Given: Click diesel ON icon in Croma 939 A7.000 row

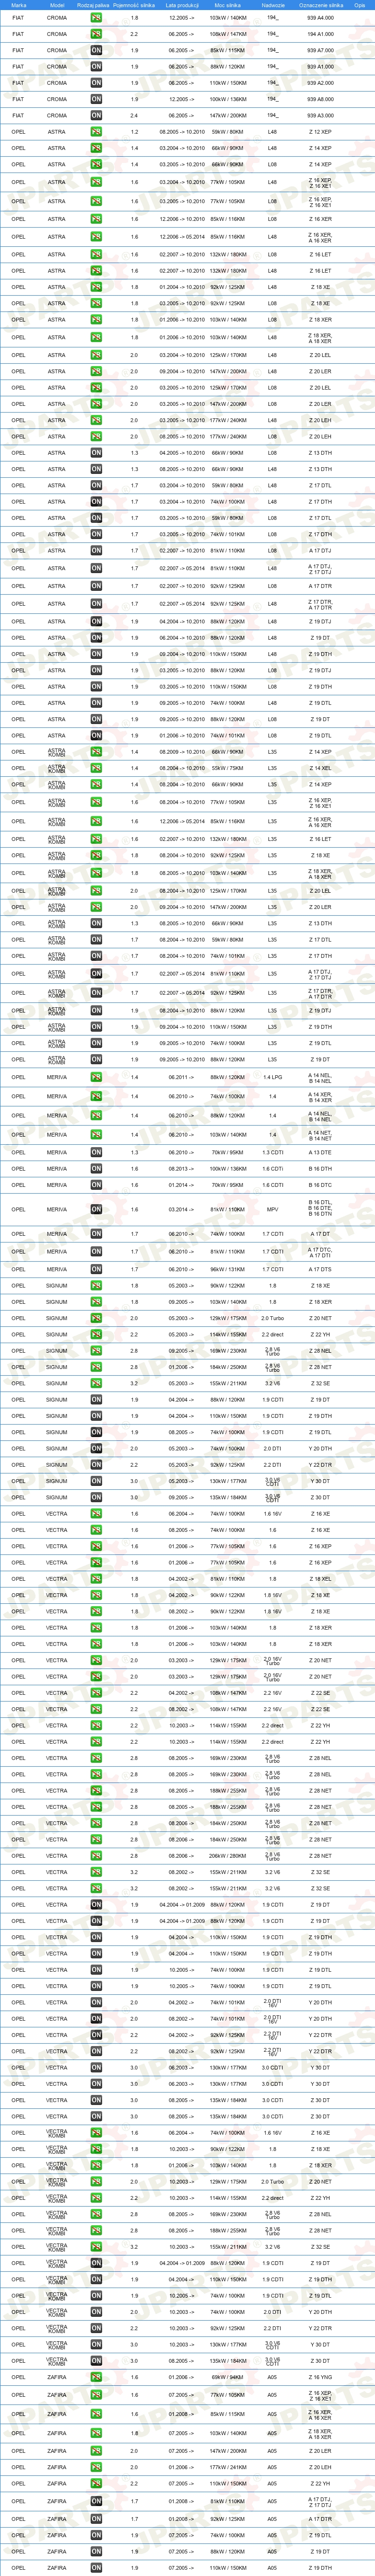Looking at the screenshot, I should [96, 50].
